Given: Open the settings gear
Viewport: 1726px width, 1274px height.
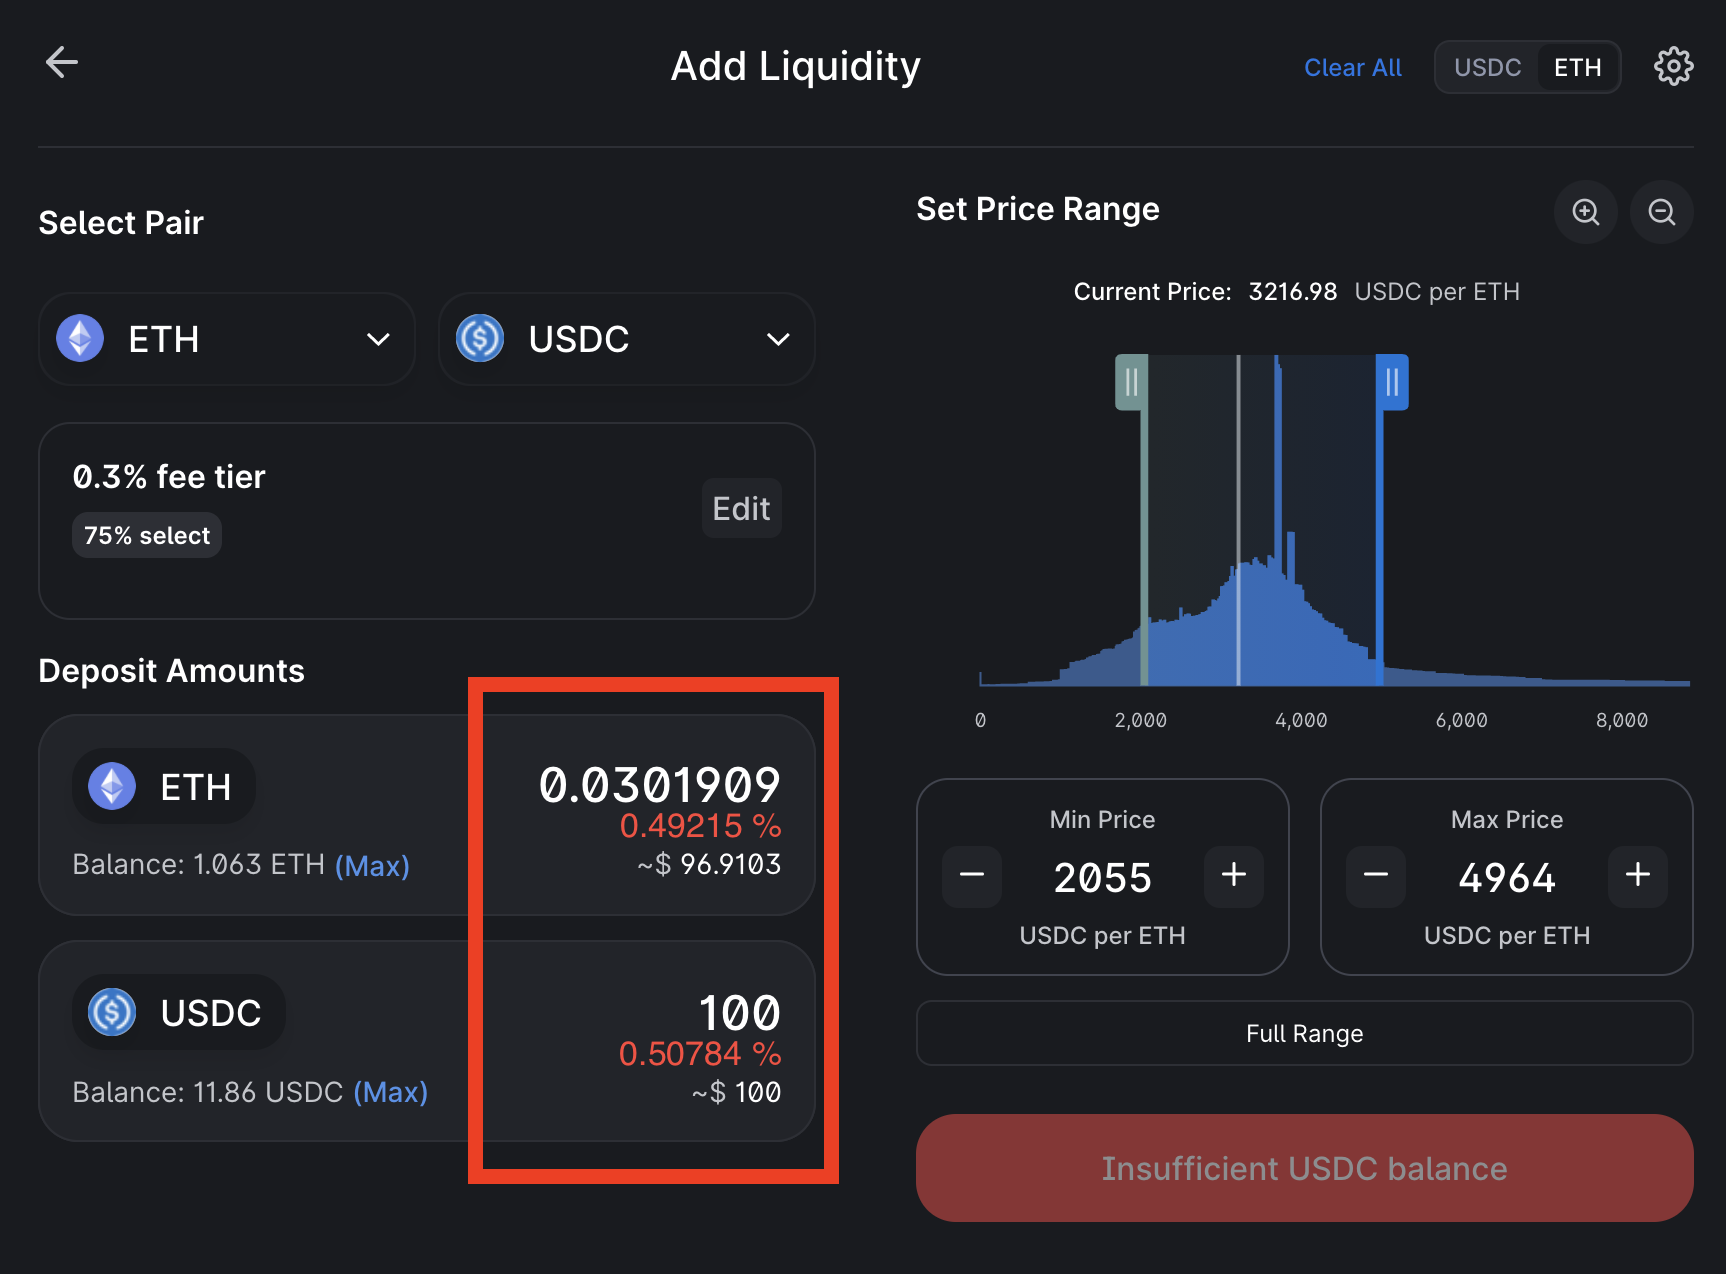Looking at the screenshot, I should (1674, 66).
